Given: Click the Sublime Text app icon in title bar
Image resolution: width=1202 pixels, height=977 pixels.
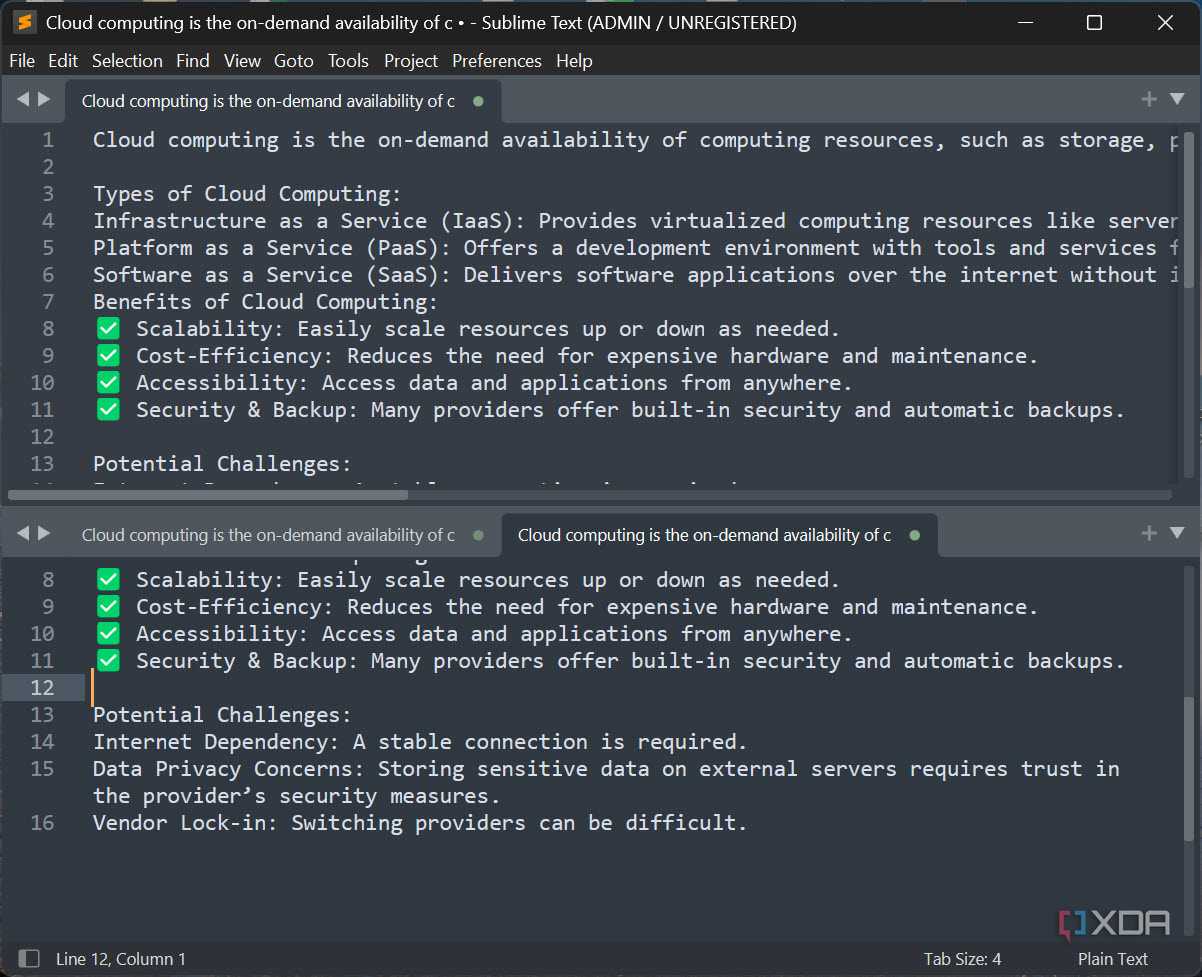Looking at the screenshot, I should pos(27,22).
